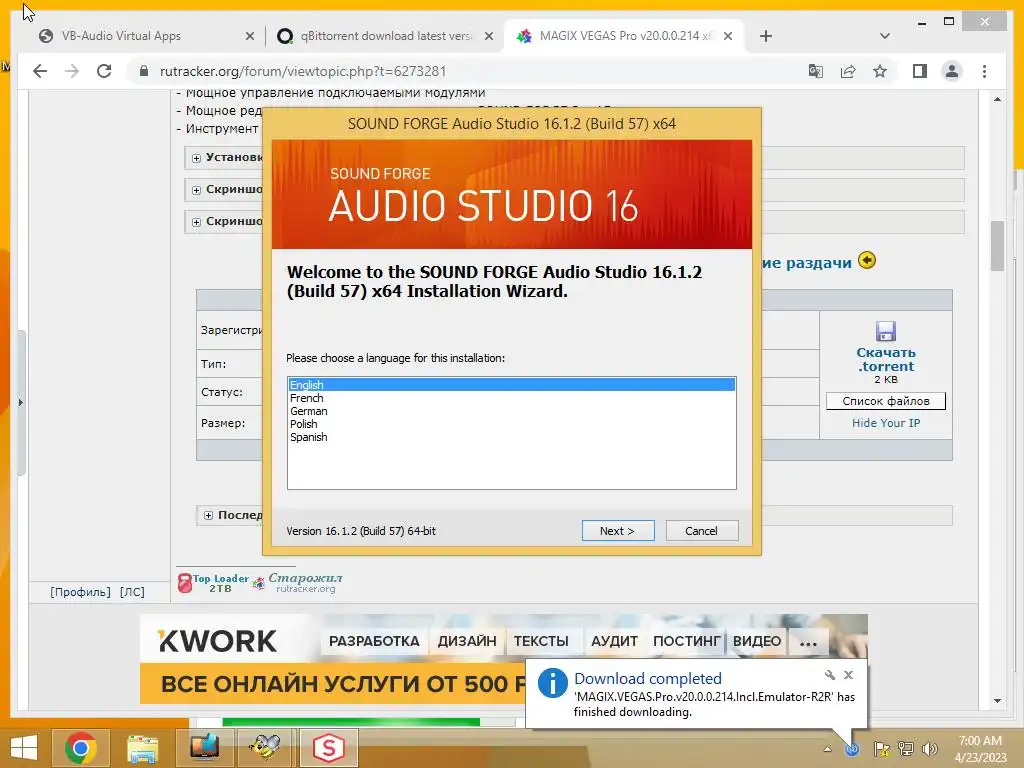Screen dimensions: 1024x768
Task: Select German in the language list
Action: pos(511,411)
